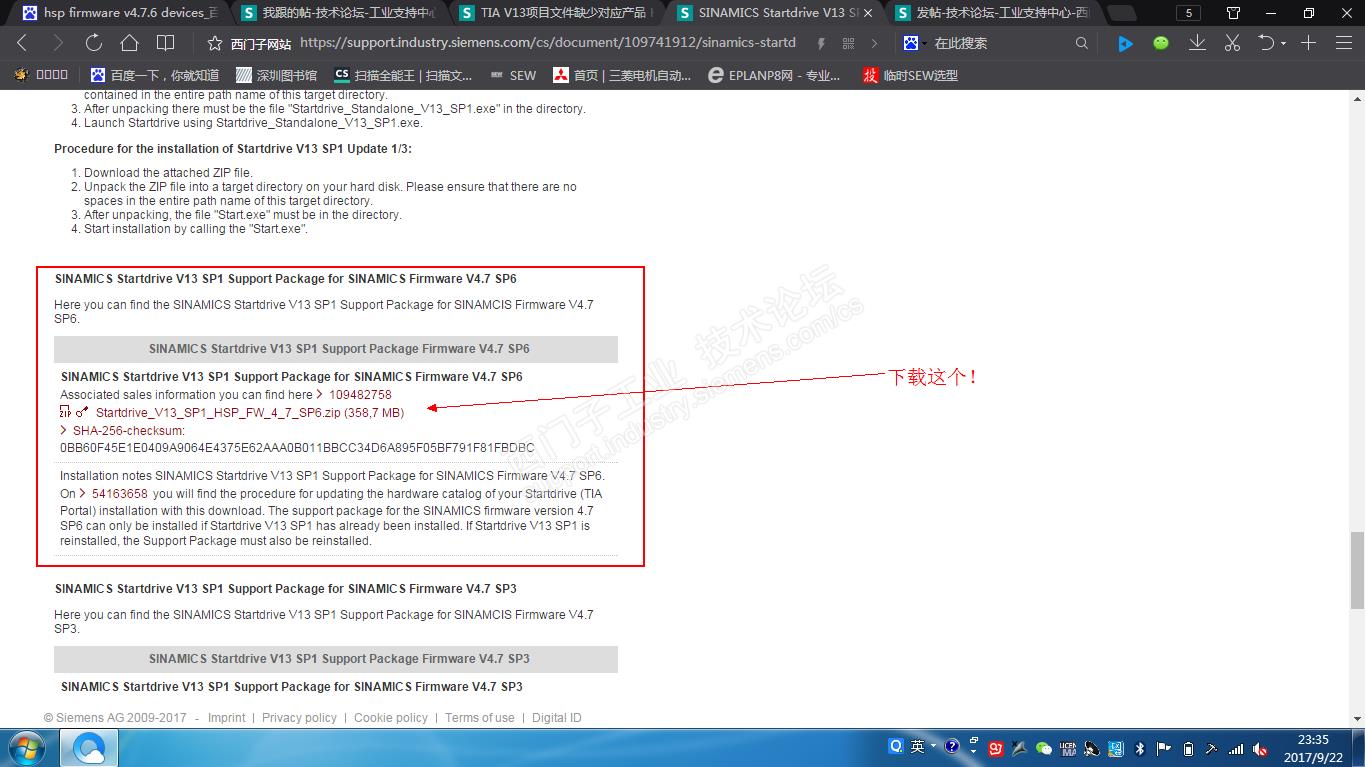Click the license manager tray icon
Viewport: 1365px width, 767px height.
pos(1068,748)
